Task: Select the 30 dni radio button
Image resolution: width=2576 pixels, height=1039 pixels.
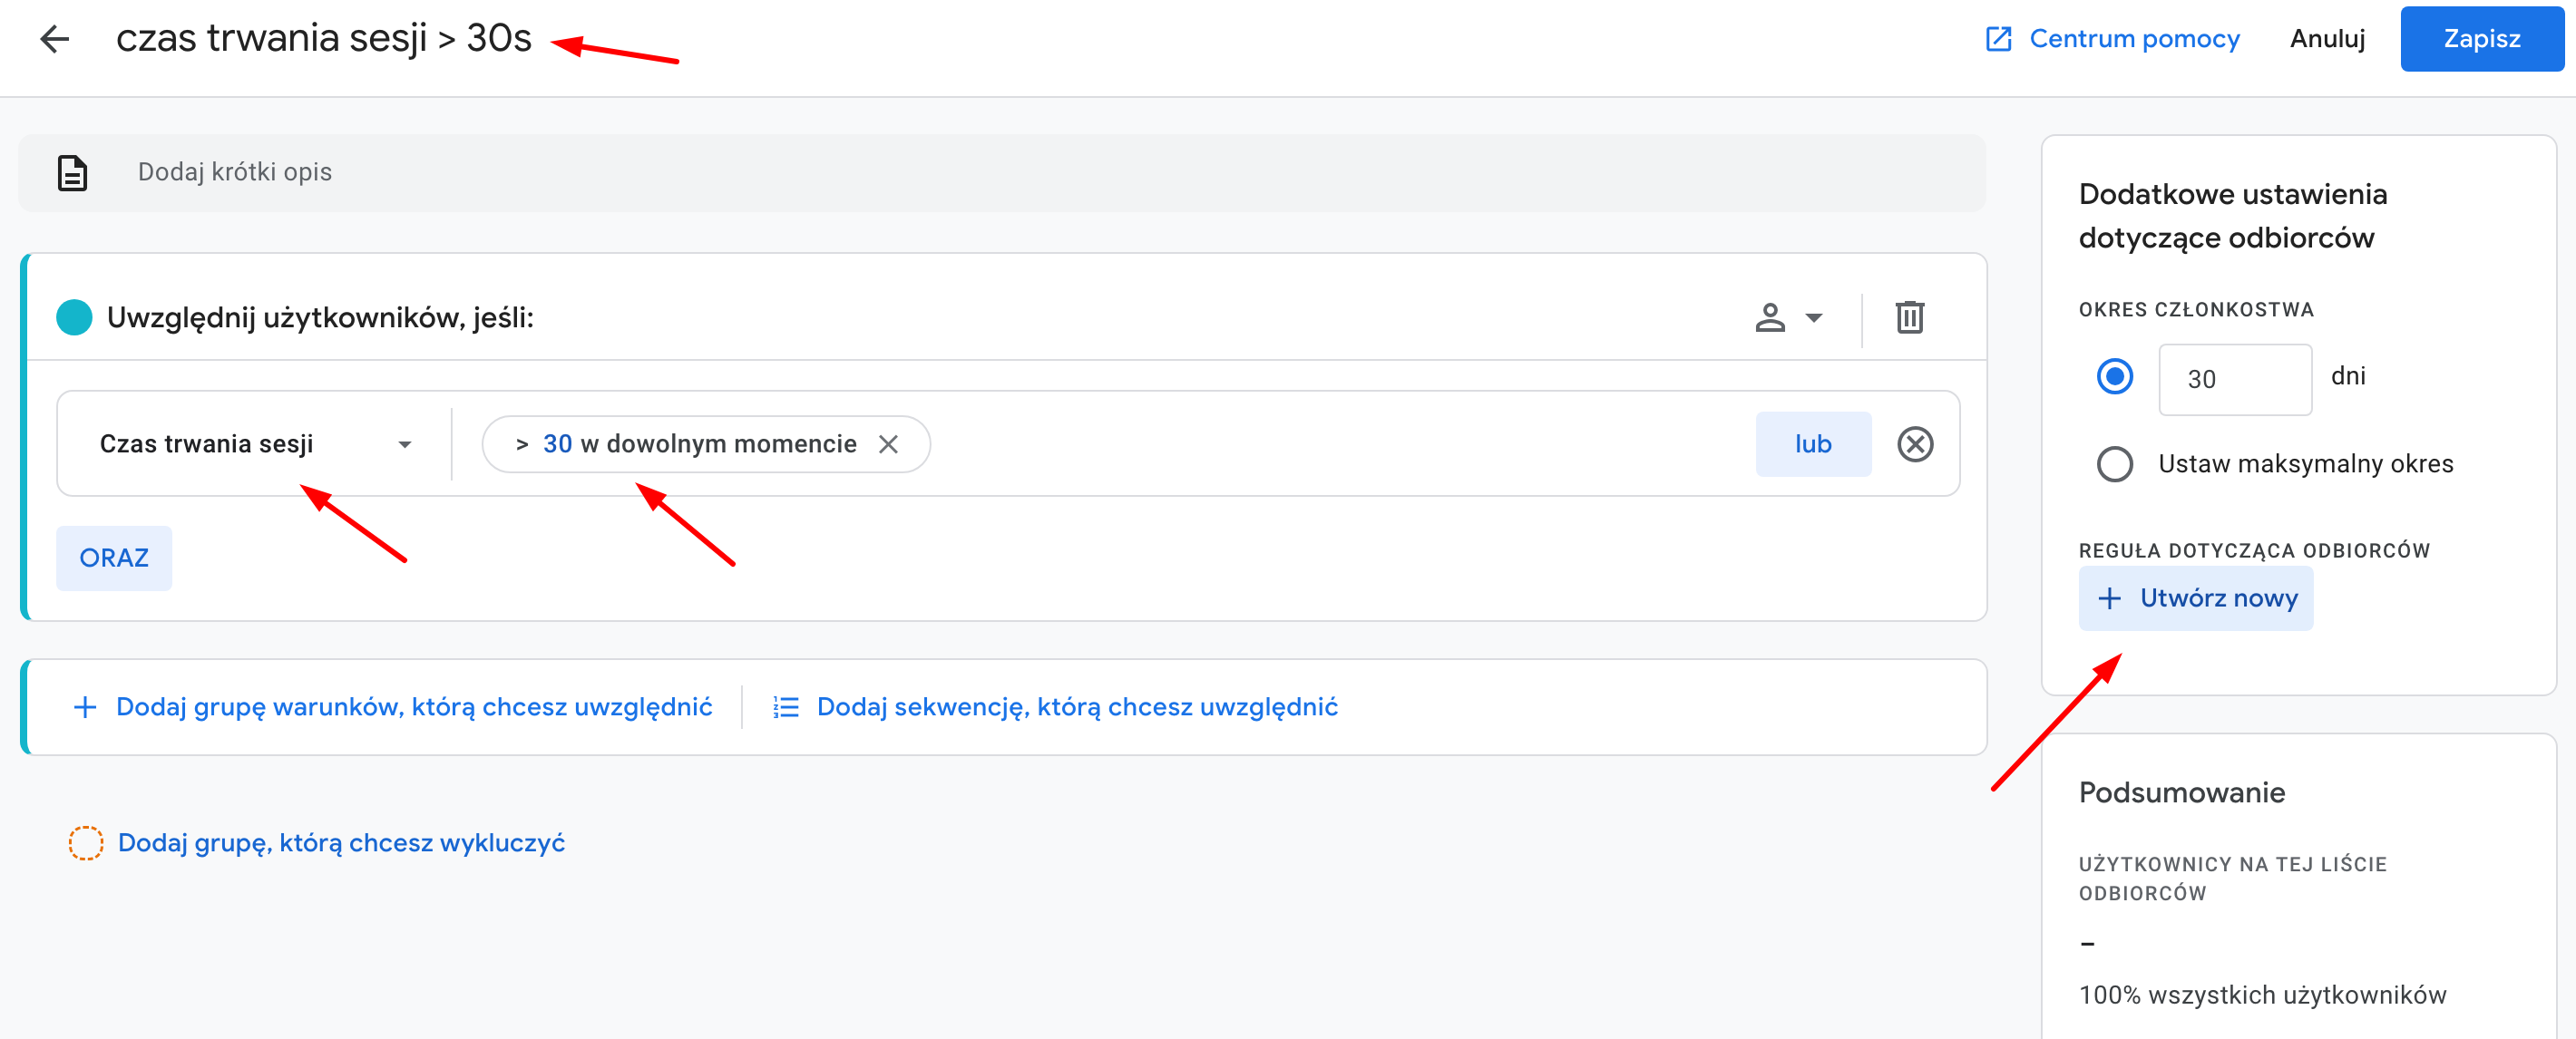Action: 2114,377
